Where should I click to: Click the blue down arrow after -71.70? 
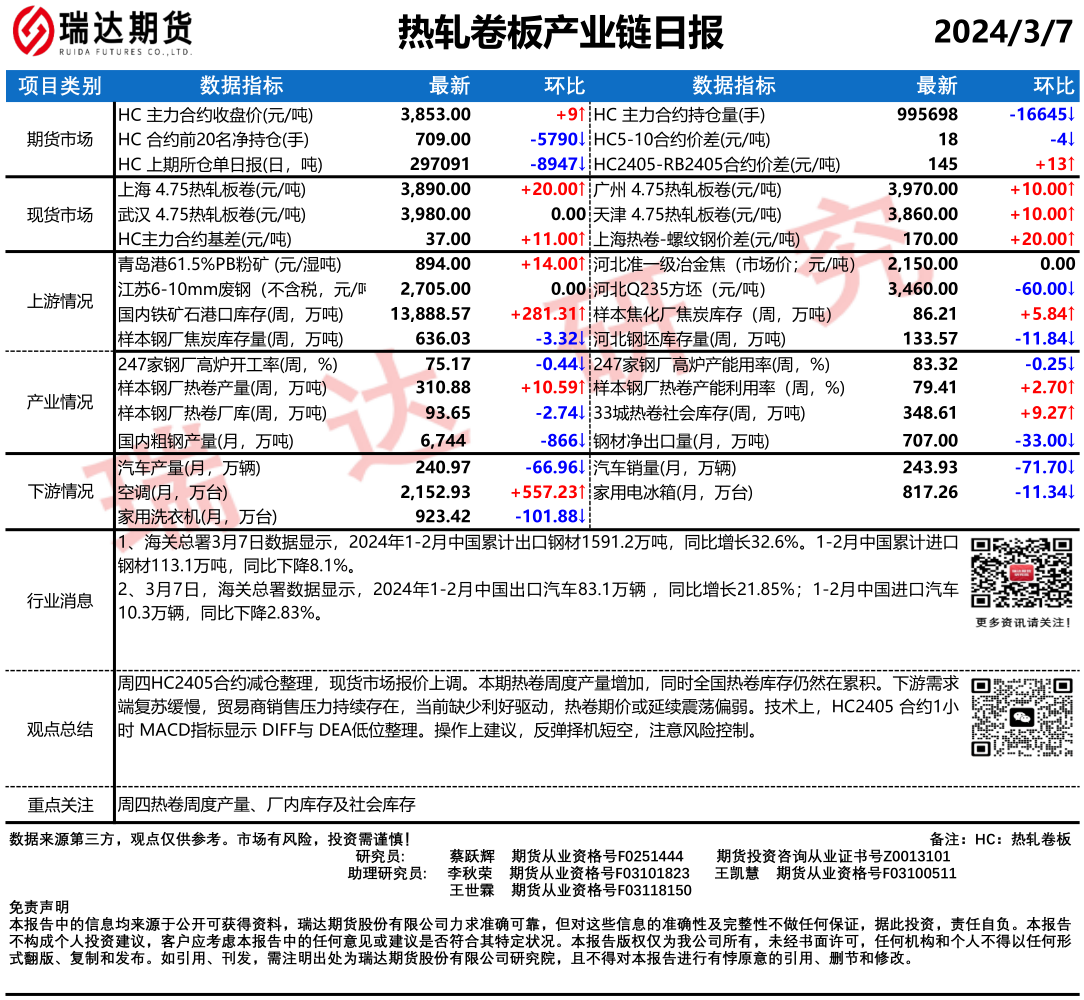coord(1071,467)
